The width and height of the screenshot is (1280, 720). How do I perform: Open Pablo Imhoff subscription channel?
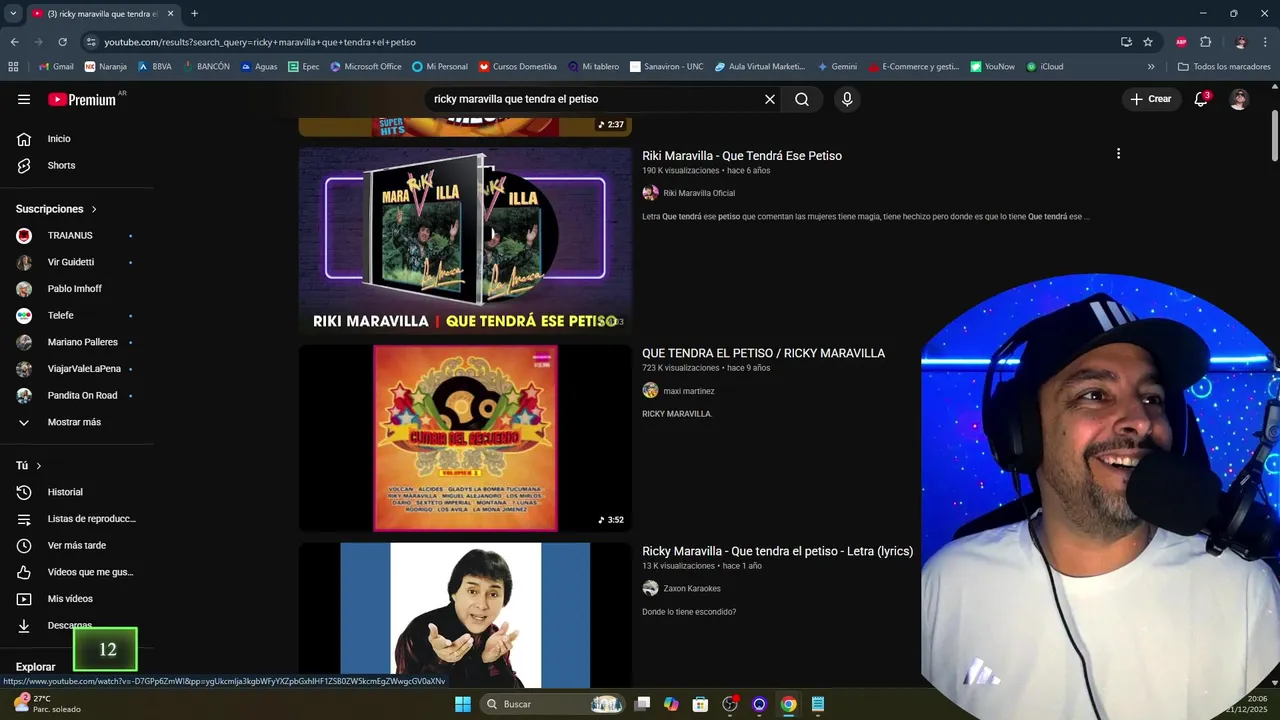pyautogui.click(x=76, y=289)
